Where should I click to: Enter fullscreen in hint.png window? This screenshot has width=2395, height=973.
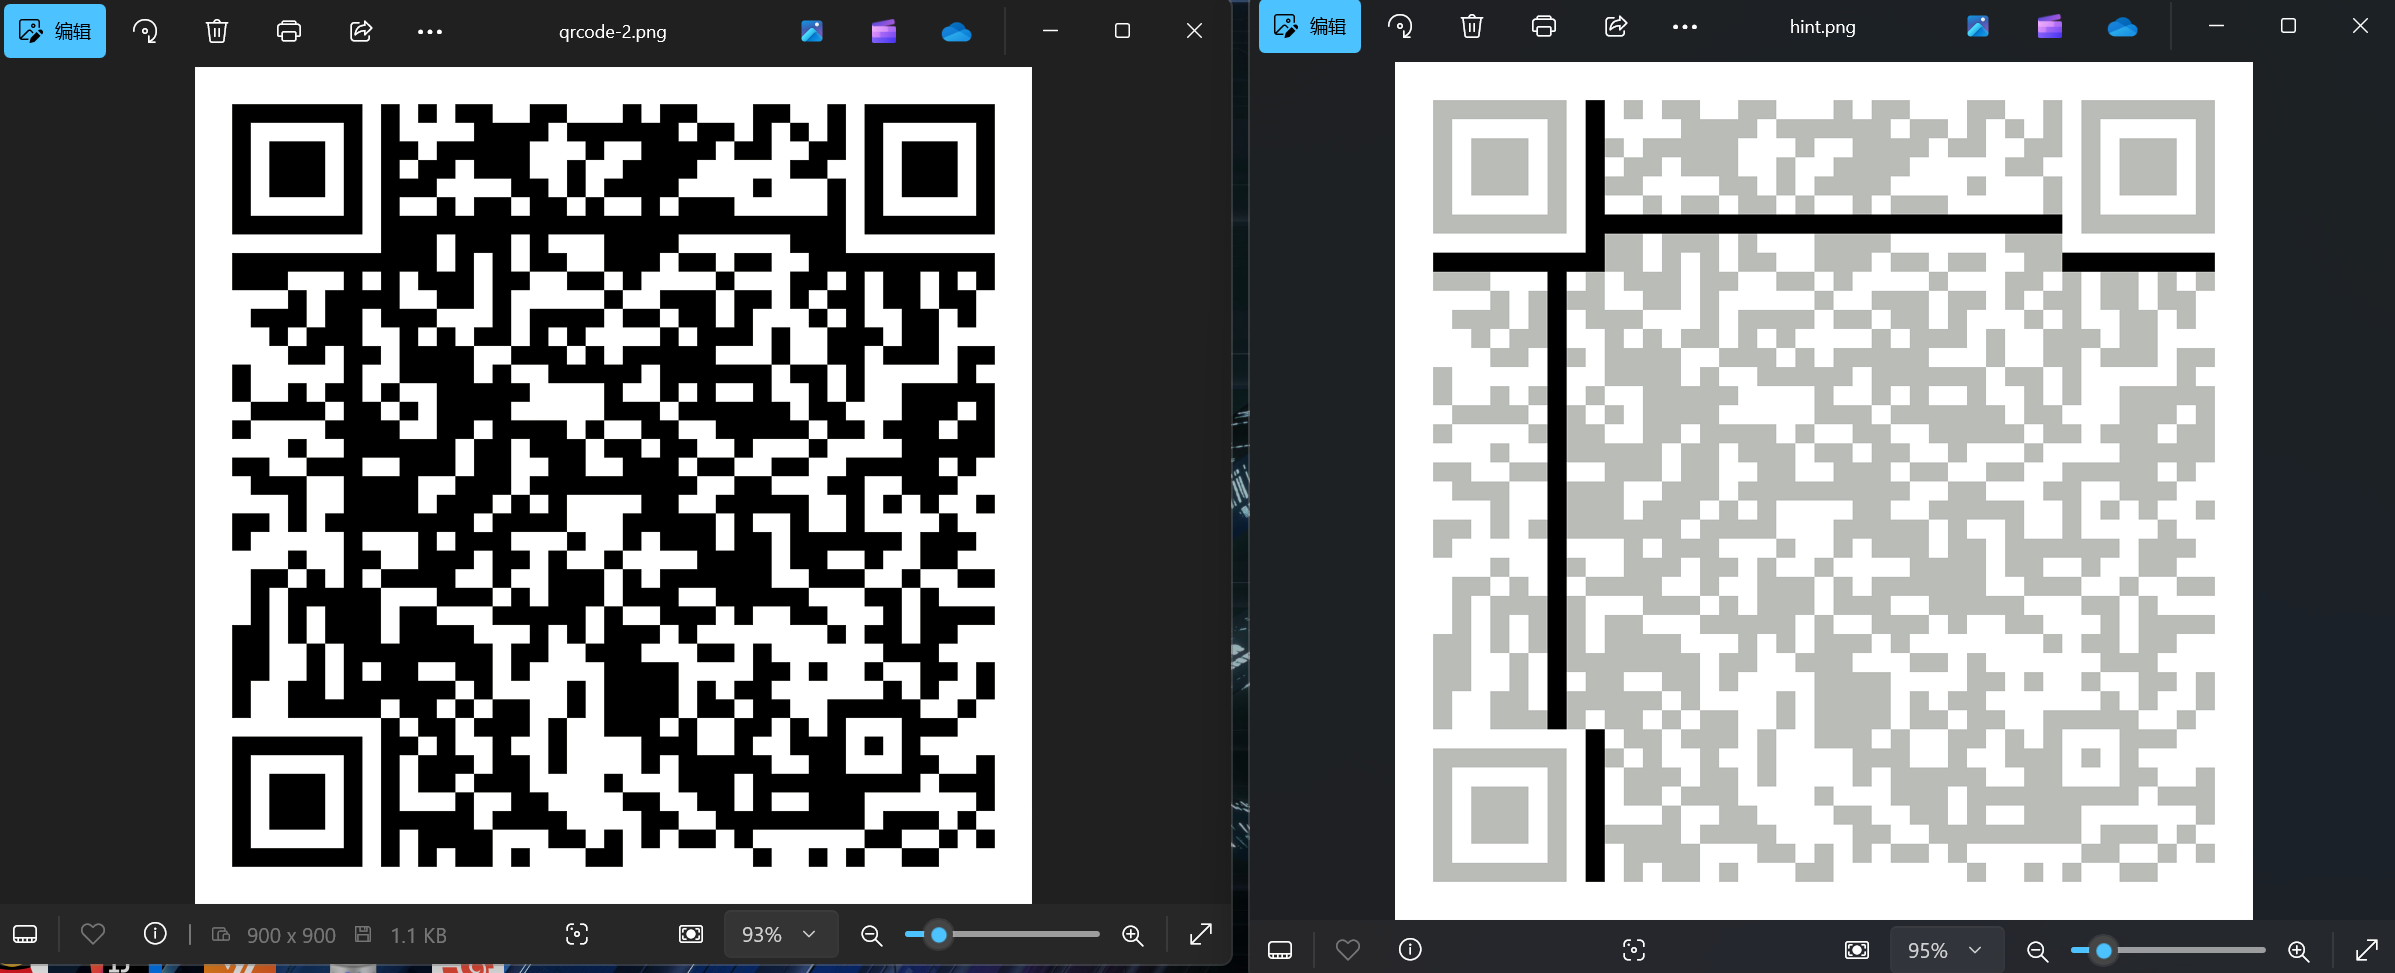click(2367, 950)
